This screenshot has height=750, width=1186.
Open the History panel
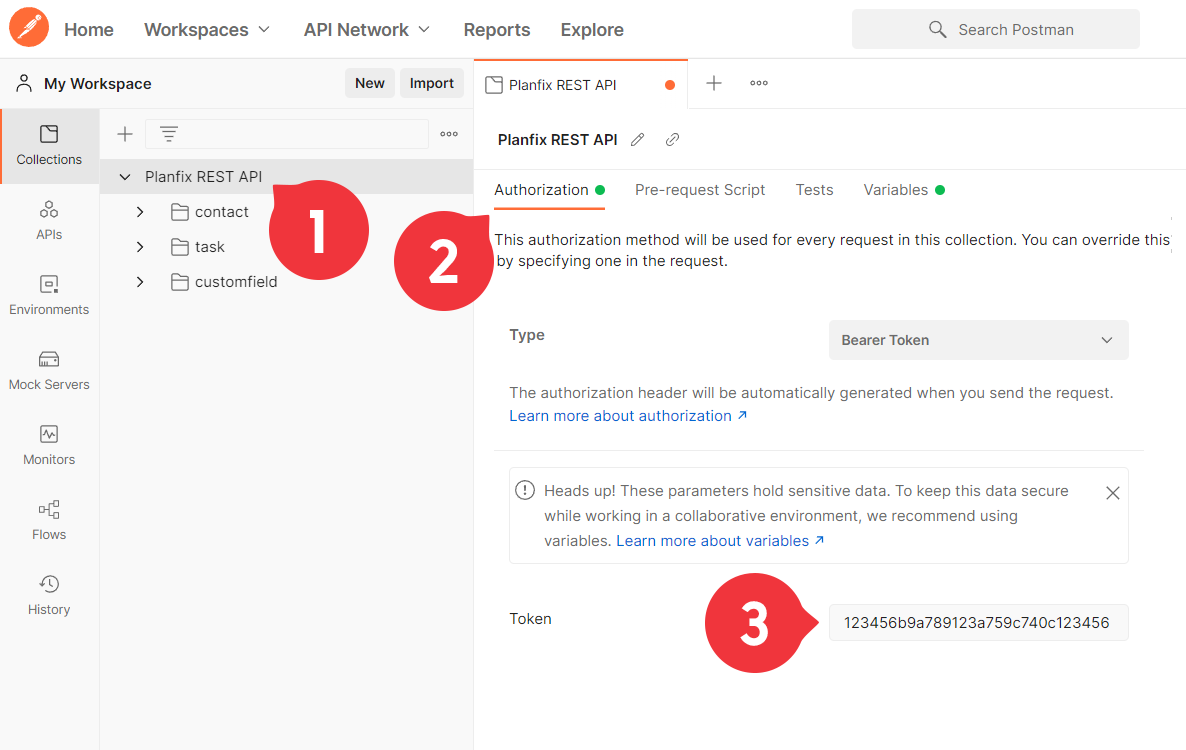49,594
